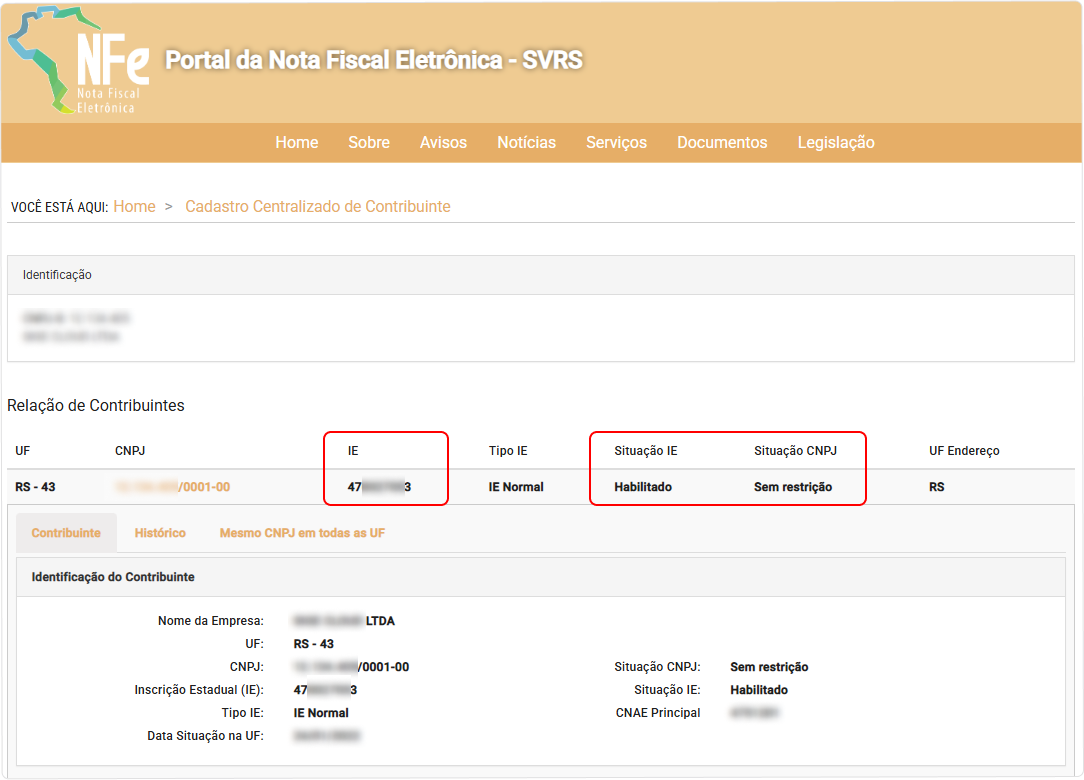Click Situação IE value Habilitado in details
The width and height of the screenshot is (1084, 780).
pos(759,690)
